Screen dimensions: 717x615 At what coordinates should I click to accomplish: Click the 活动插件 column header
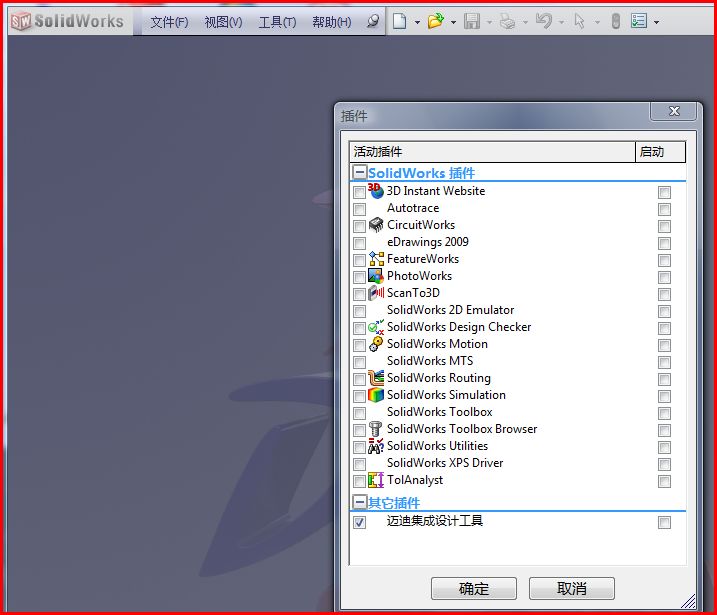[492, 152]
